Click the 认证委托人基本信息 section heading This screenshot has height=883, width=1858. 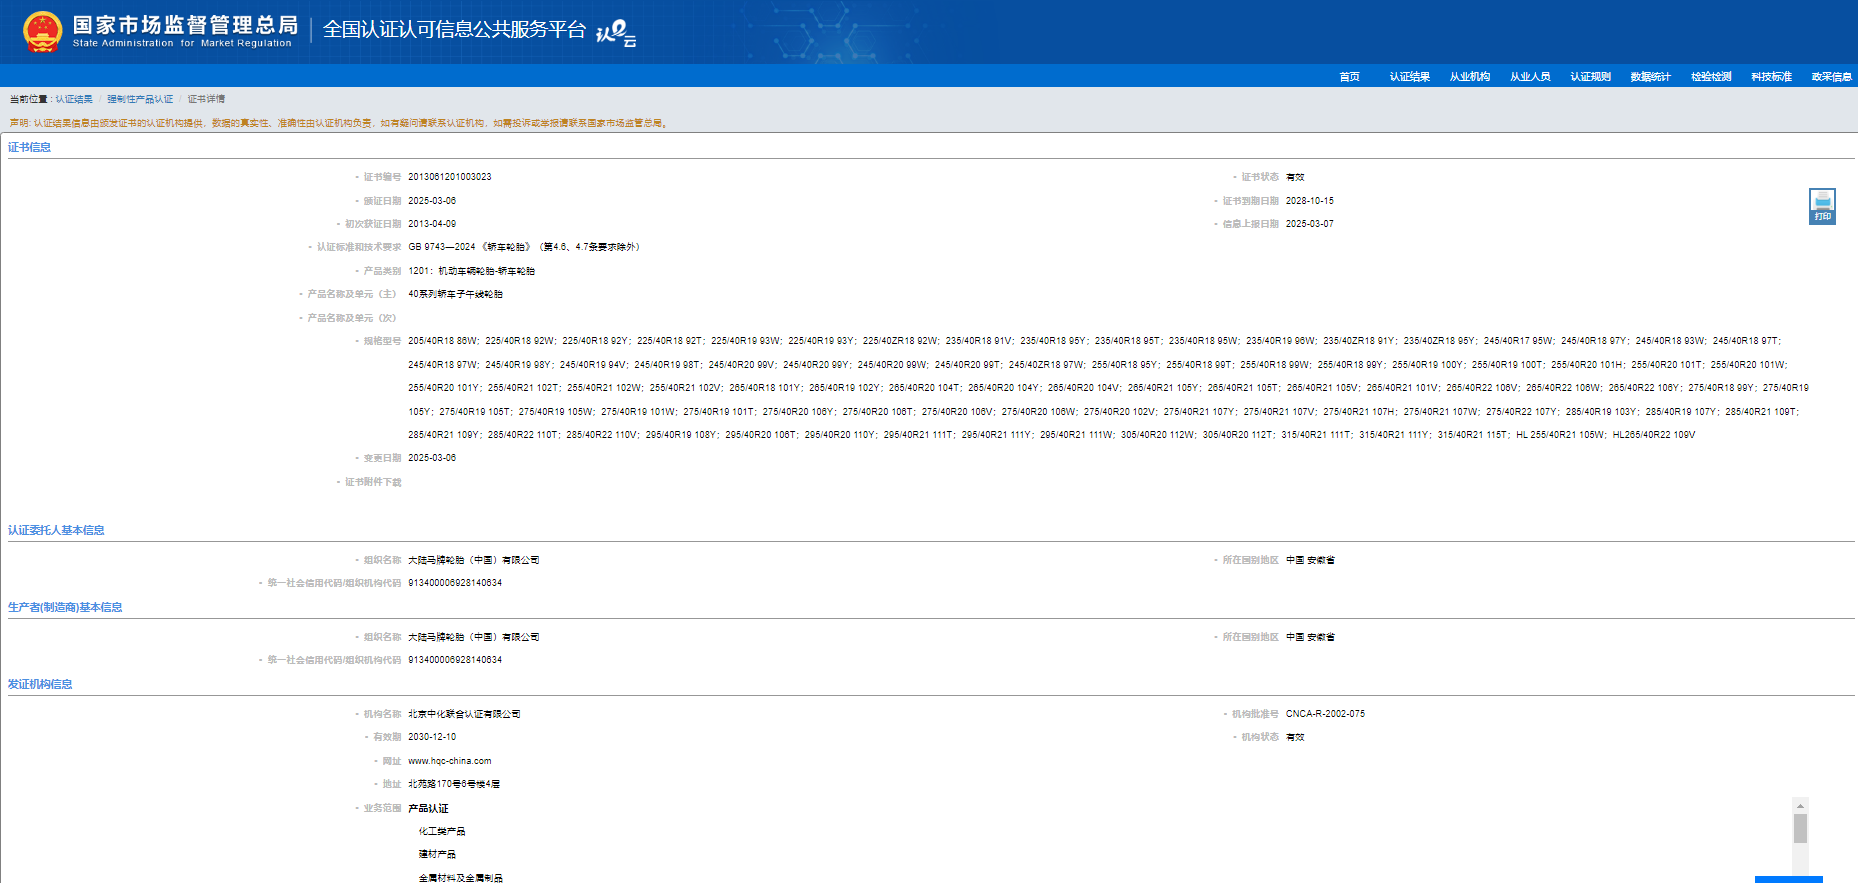56,530
